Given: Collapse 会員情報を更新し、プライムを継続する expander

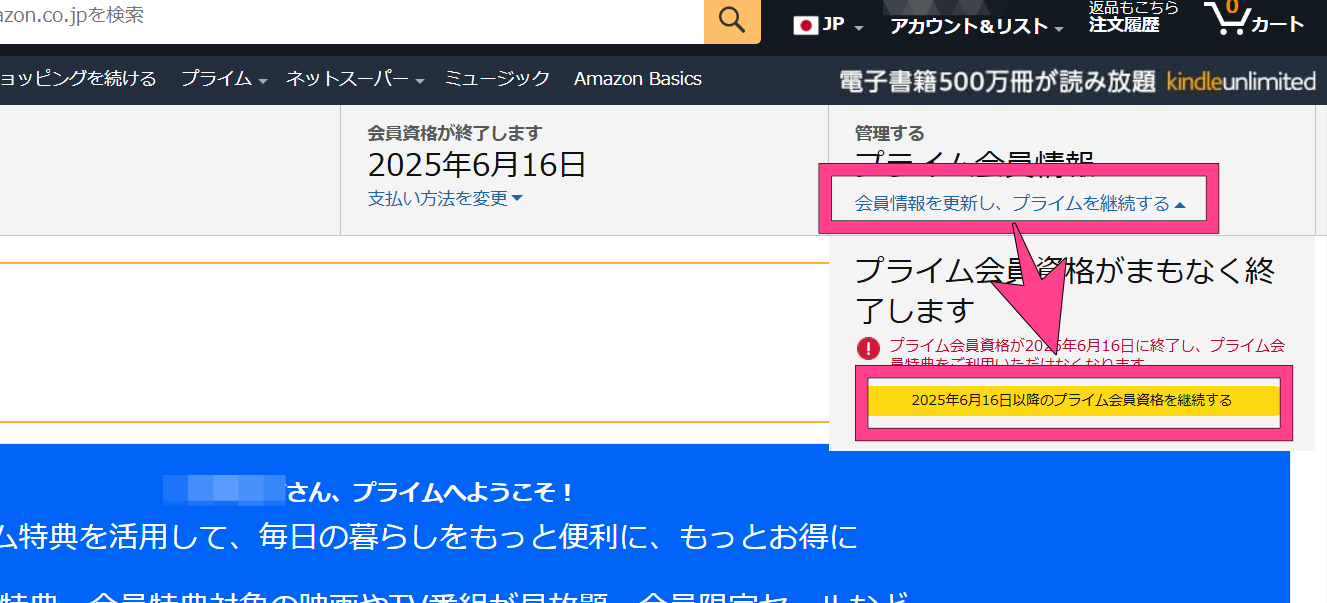Looking at the screenshot, I should (x=1020, y=204).
